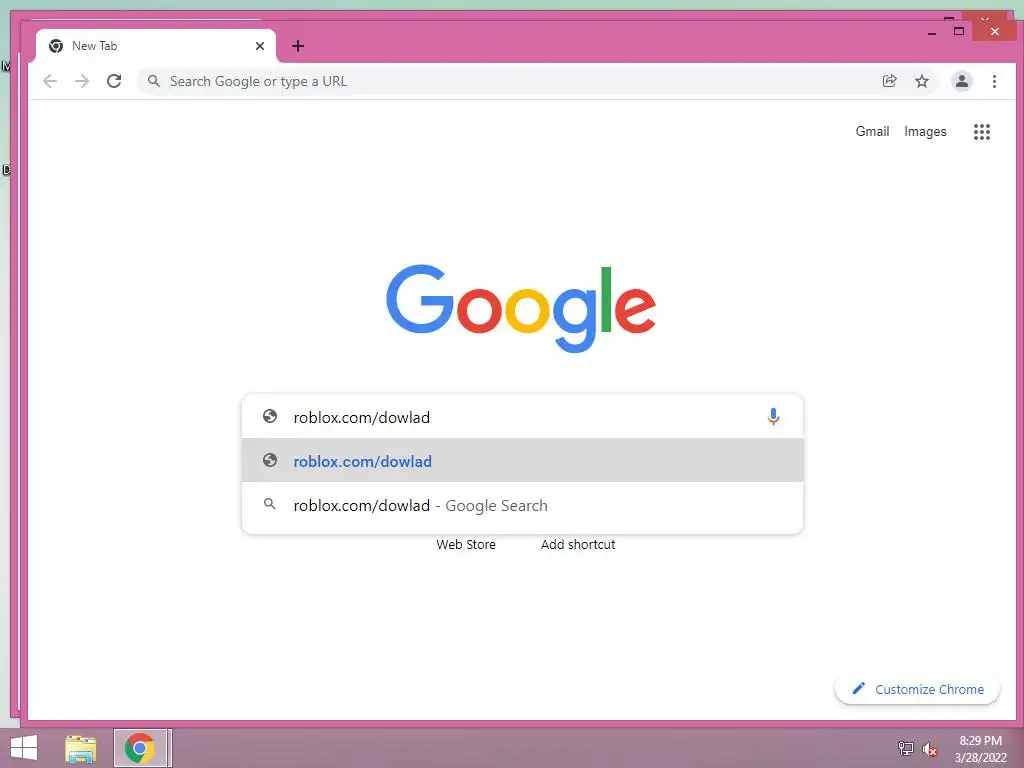Open Google Images link

coord(925,131)
